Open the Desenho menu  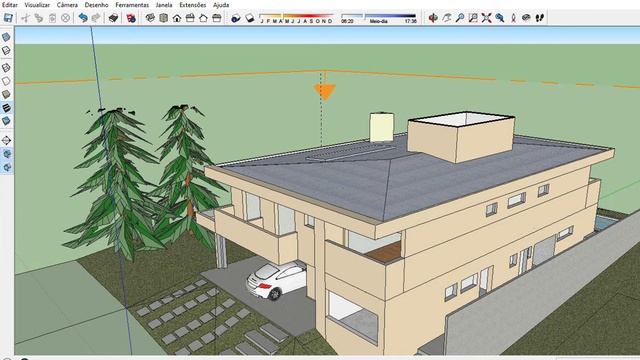coord(97,5)
